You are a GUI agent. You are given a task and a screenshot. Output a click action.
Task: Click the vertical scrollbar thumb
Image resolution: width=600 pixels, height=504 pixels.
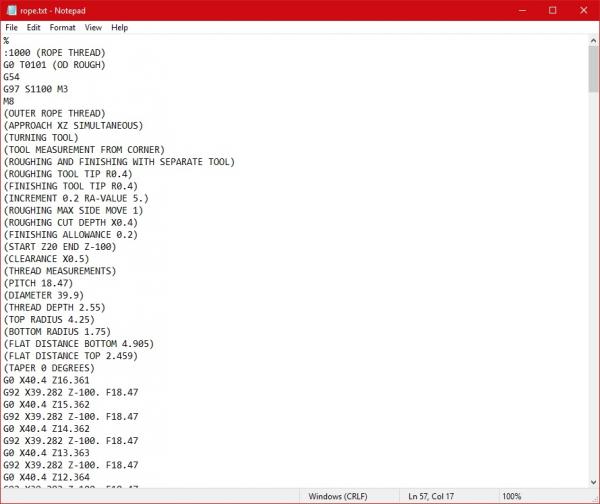coord(593,70)
